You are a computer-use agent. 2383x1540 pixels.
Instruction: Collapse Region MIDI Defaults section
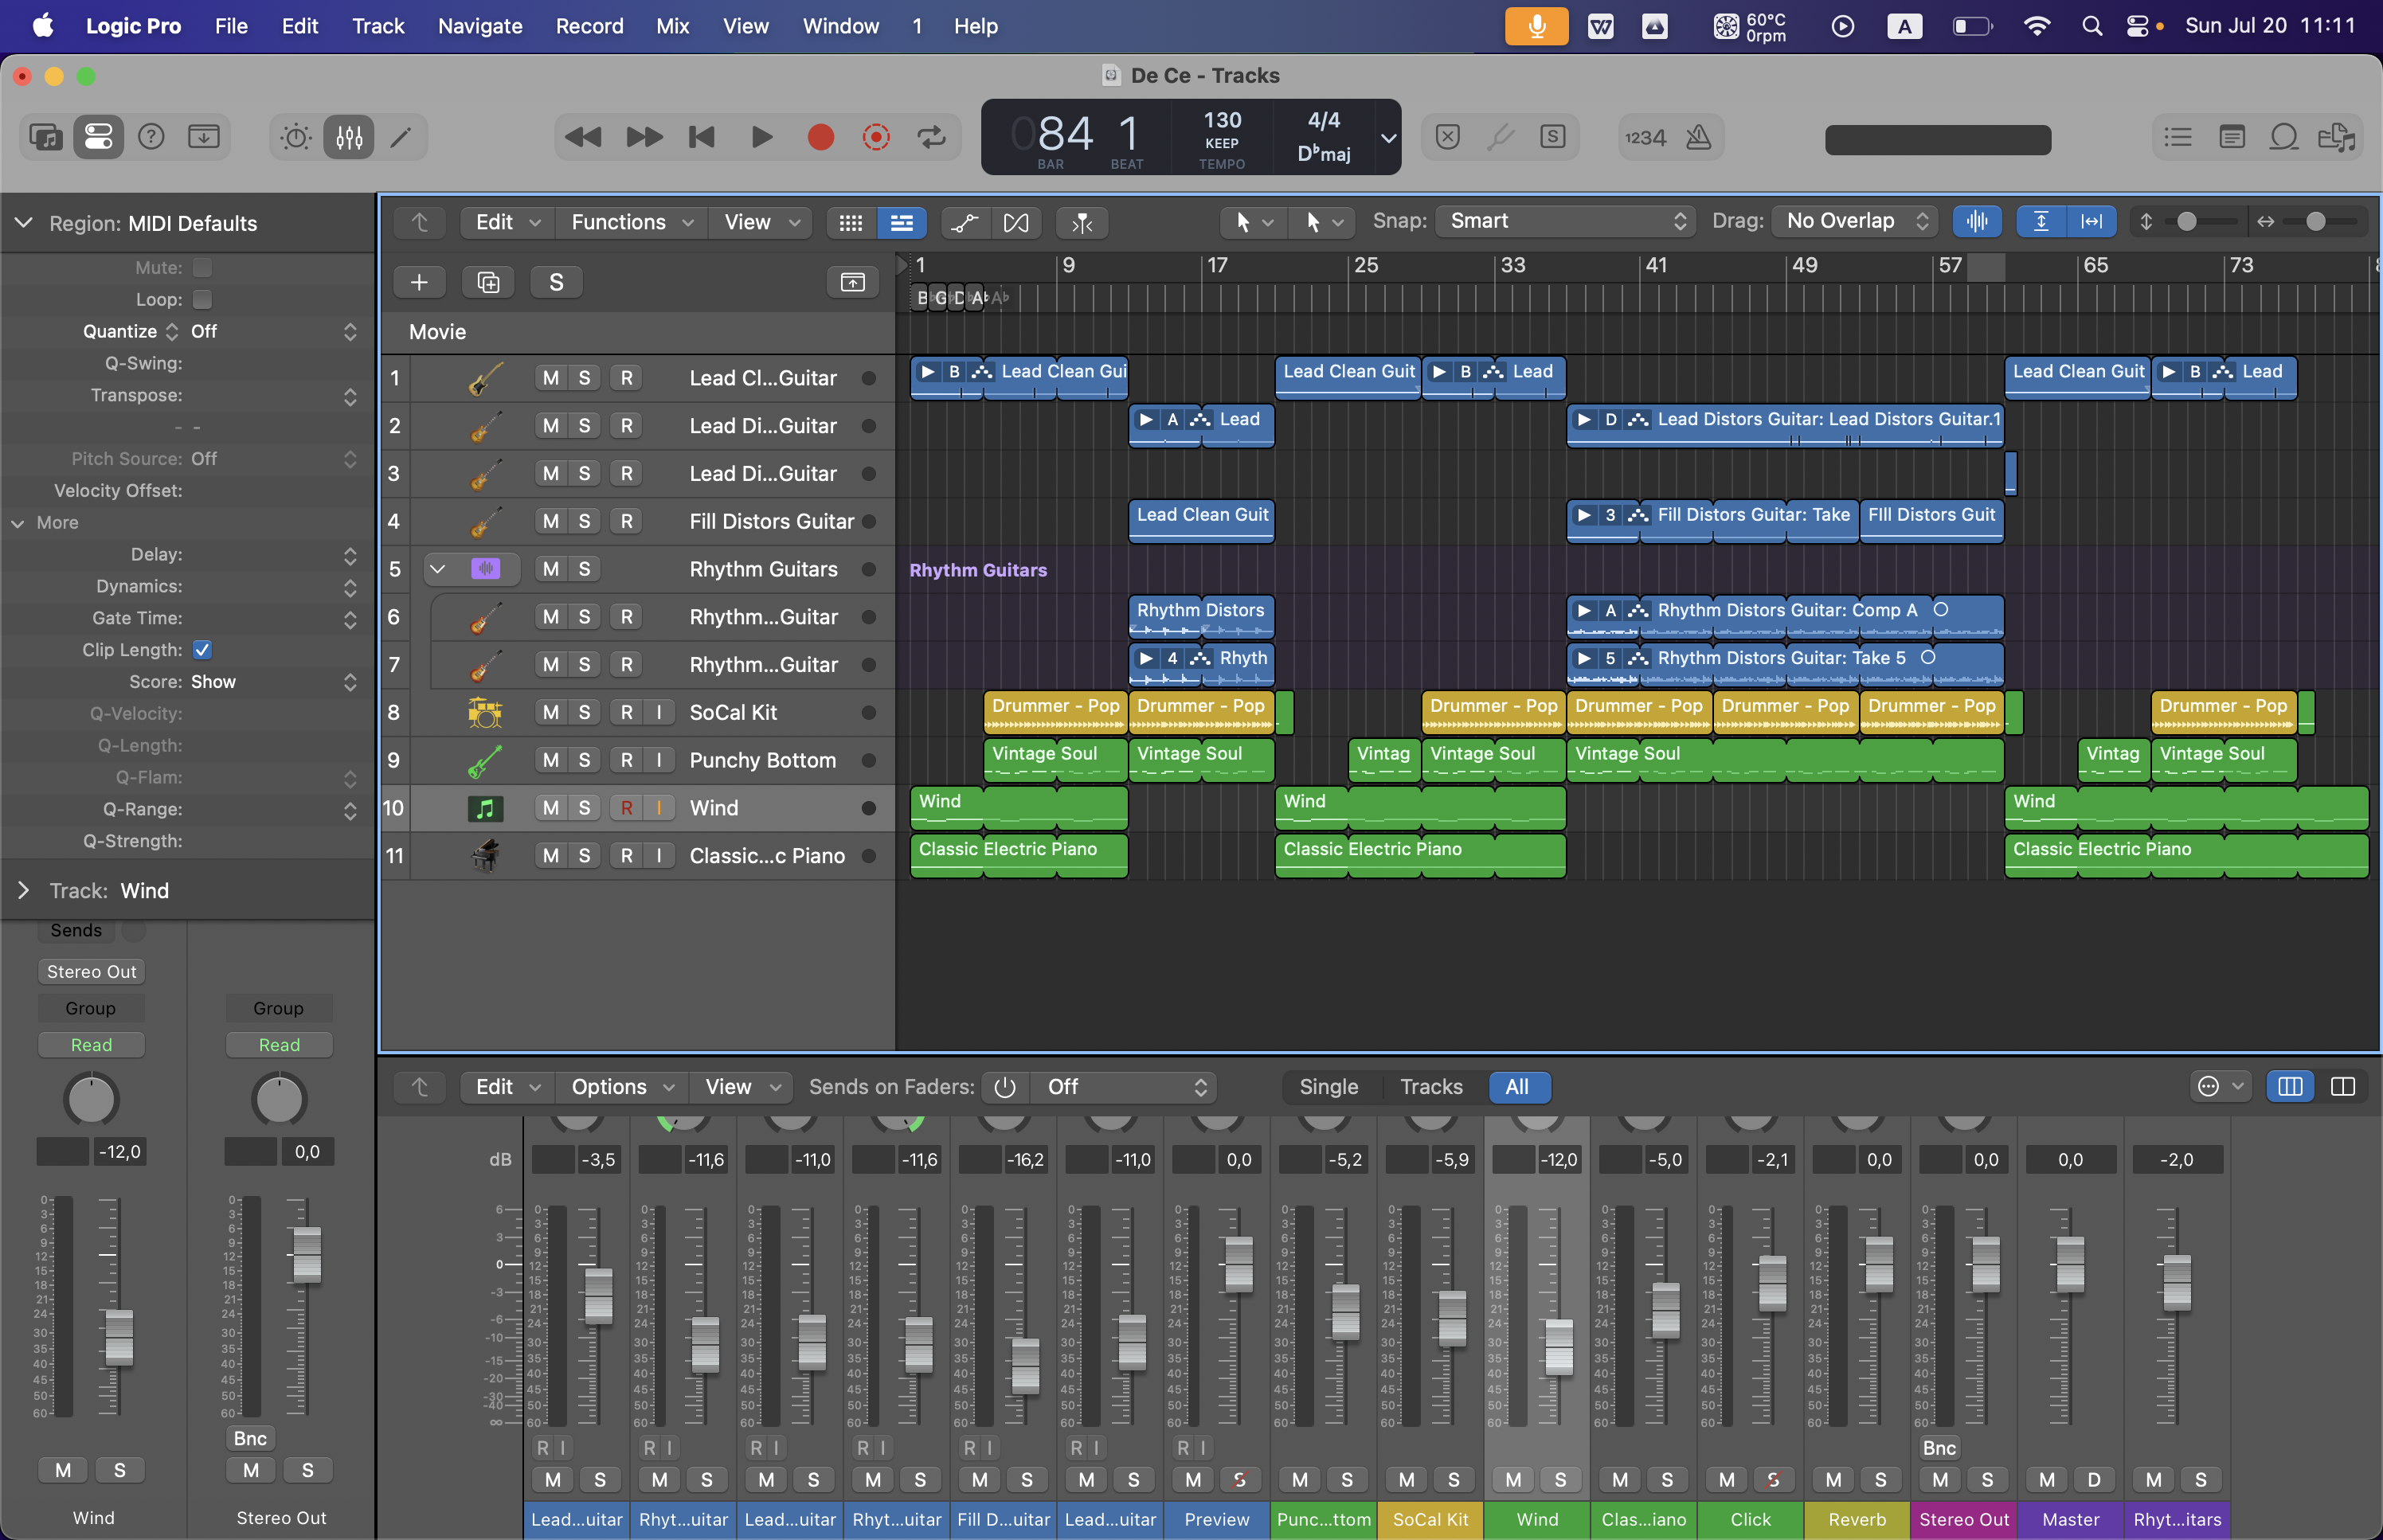23,223
